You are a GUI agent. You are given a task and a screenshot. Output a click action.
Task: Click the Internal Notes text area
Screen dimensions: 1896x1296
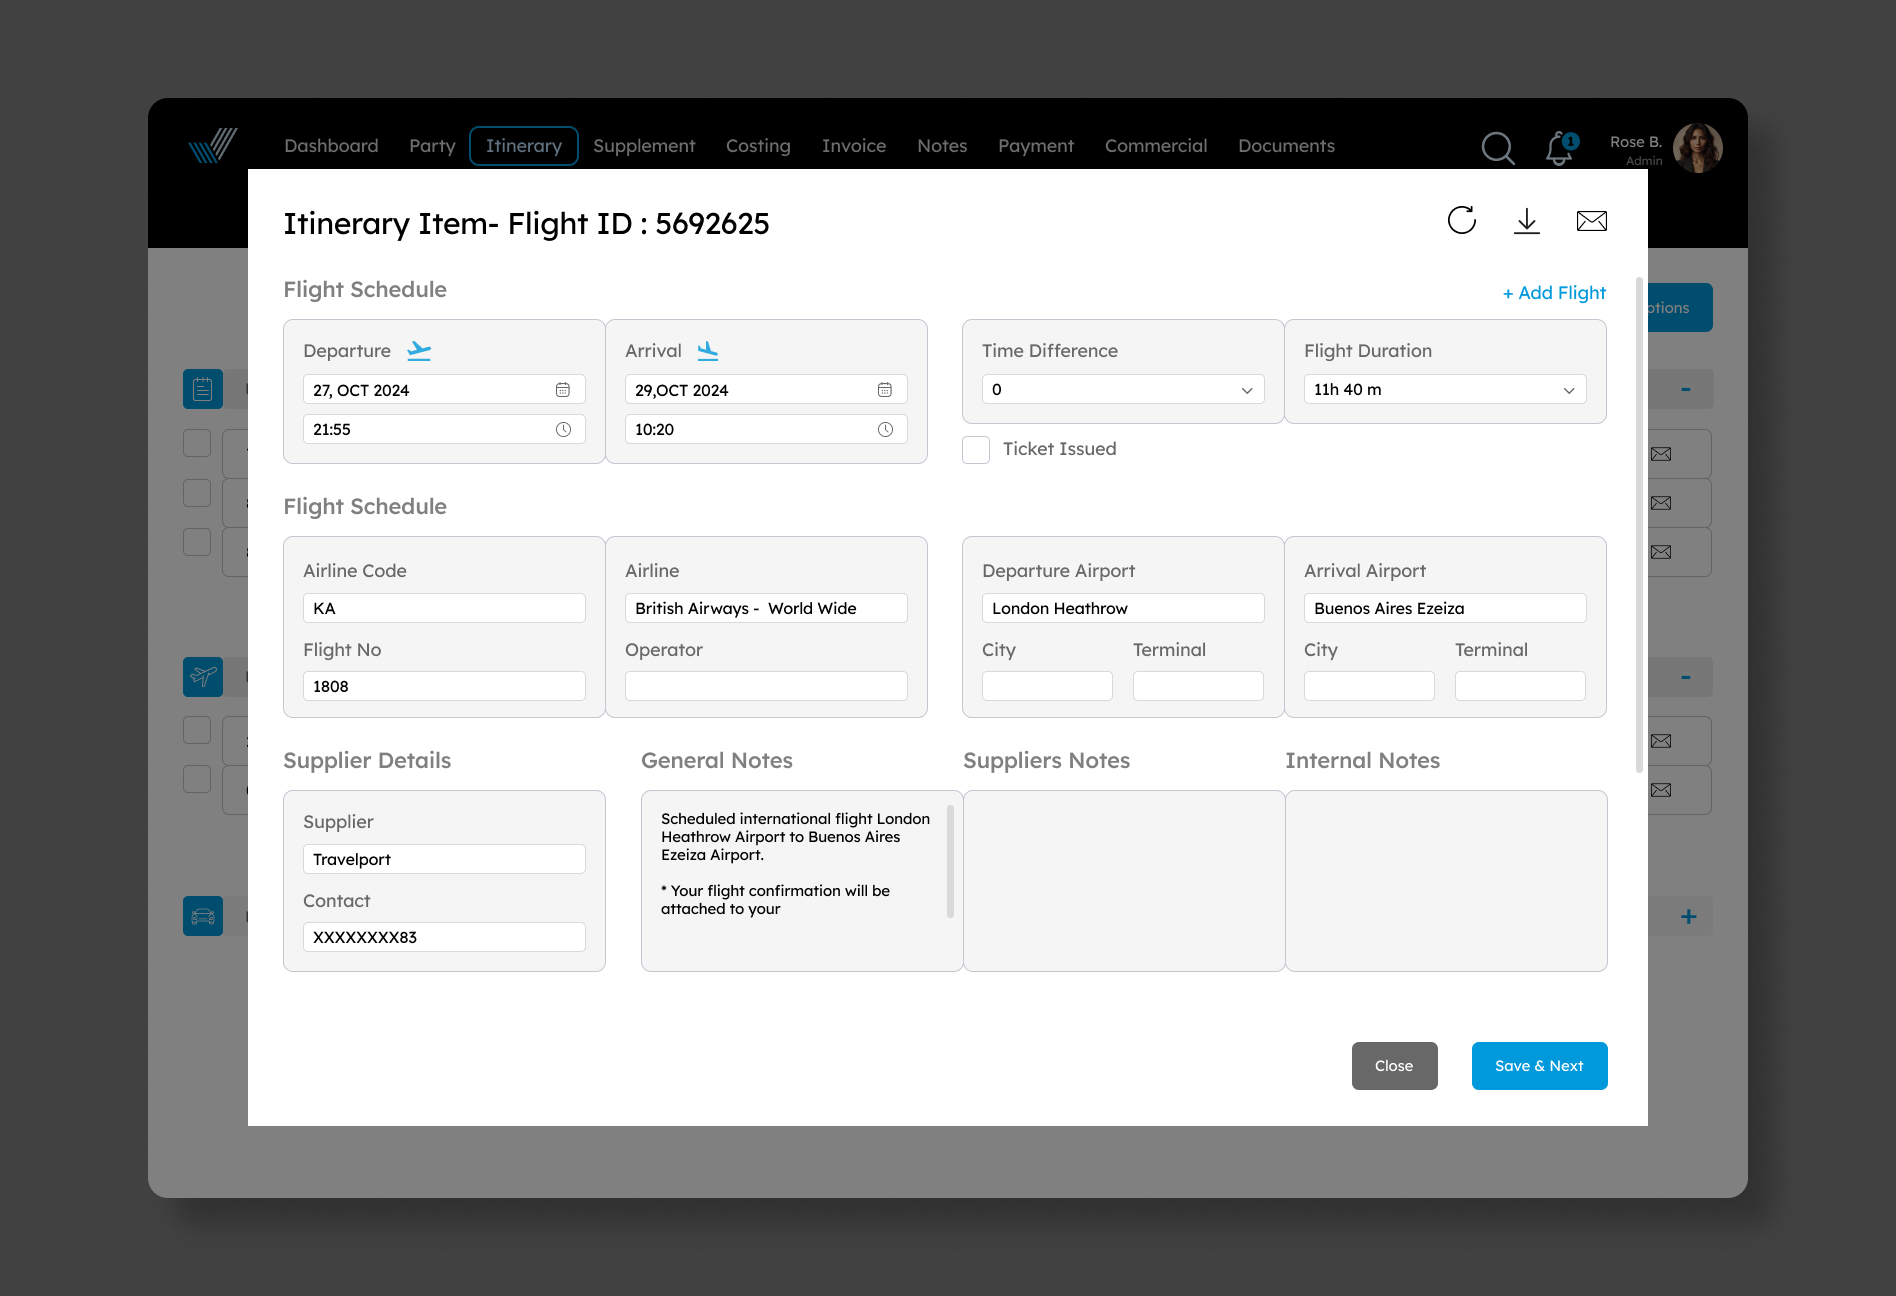(1446, 881)
